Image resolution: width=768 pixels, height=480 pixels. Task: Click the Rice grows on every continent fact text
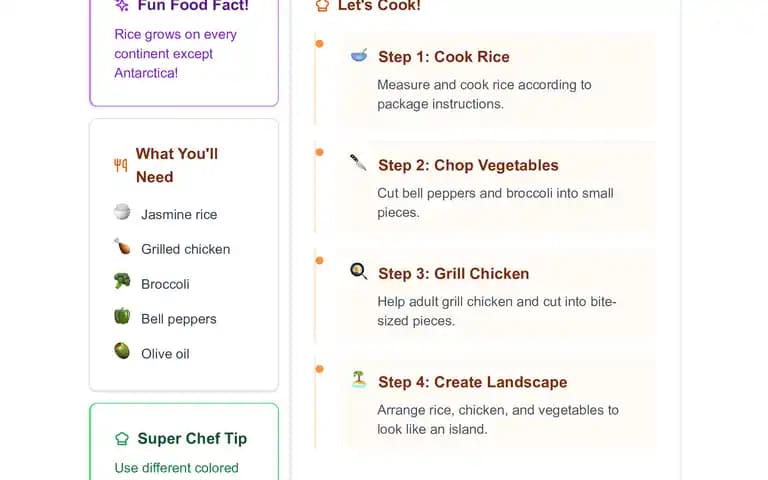pos(175,54)
